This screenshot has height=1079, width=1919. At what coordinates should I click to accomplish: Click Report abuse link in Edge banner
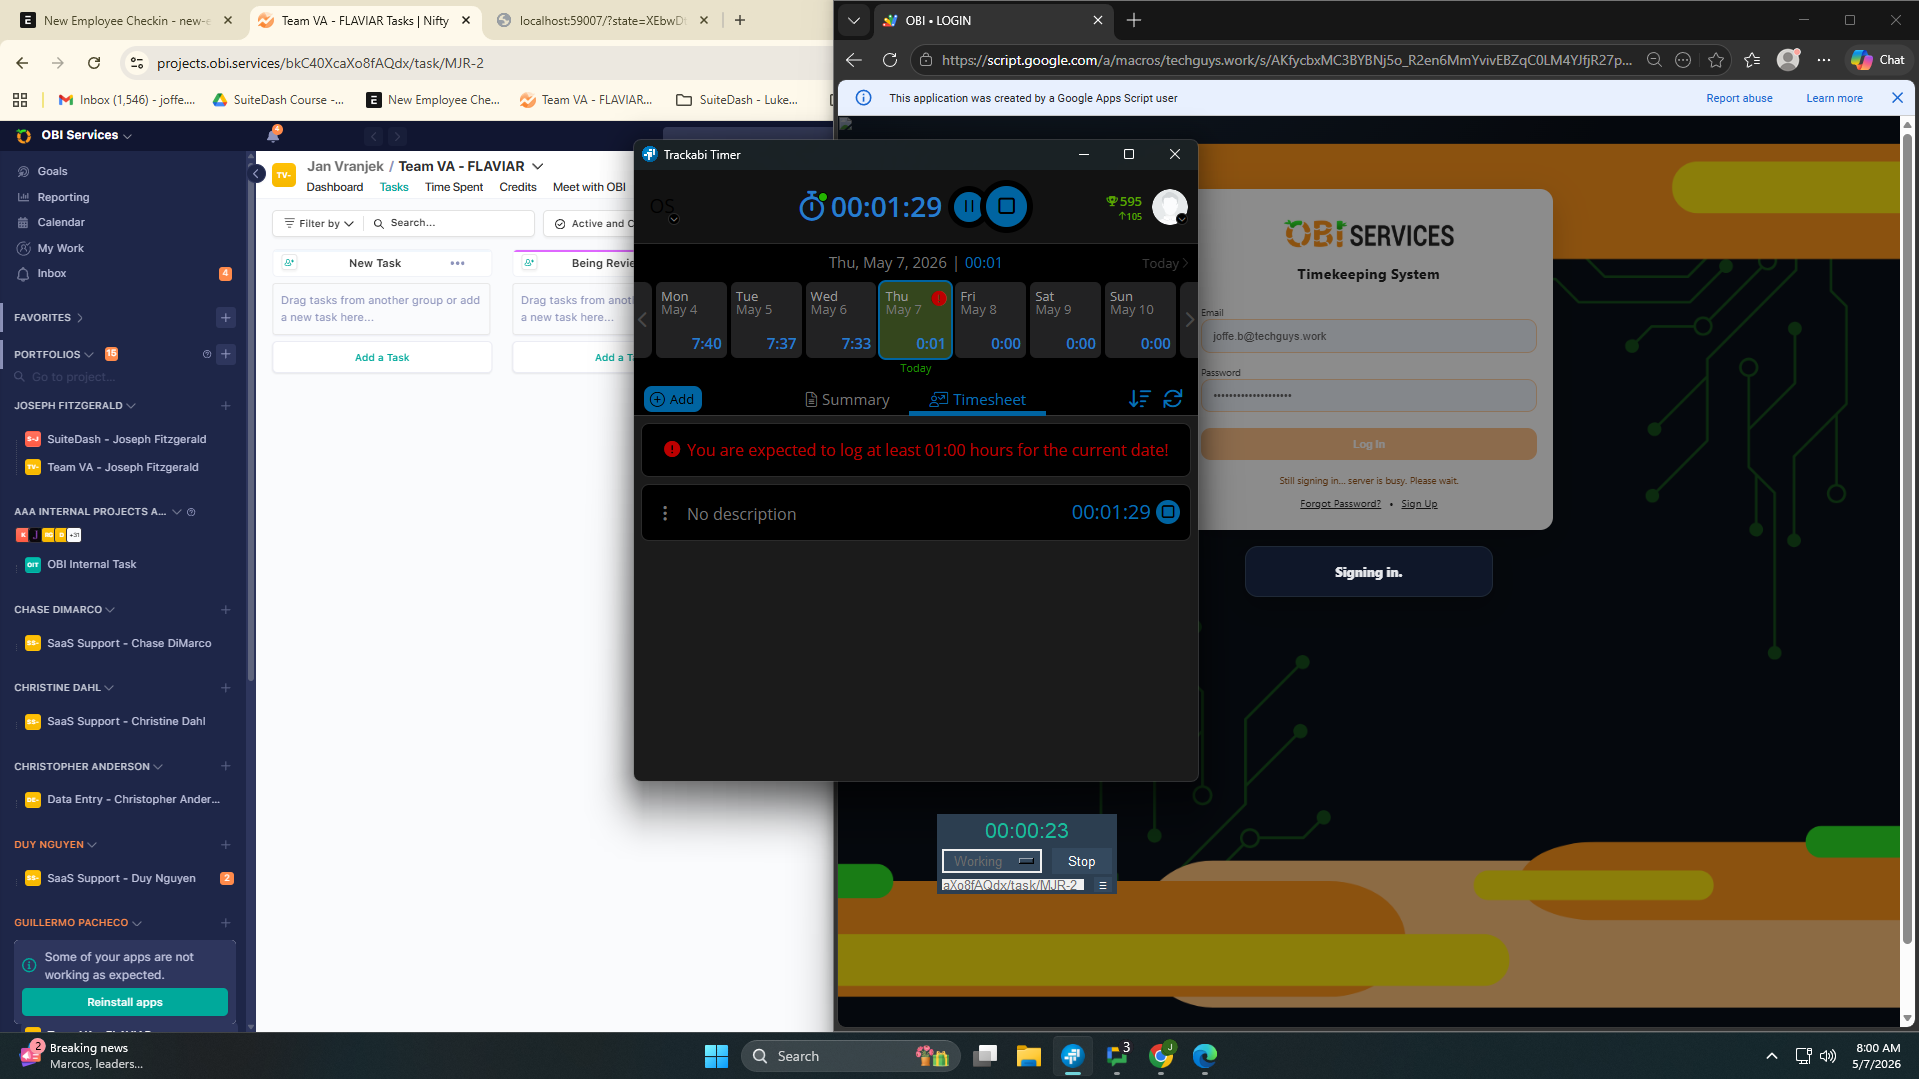point(1739,98)
